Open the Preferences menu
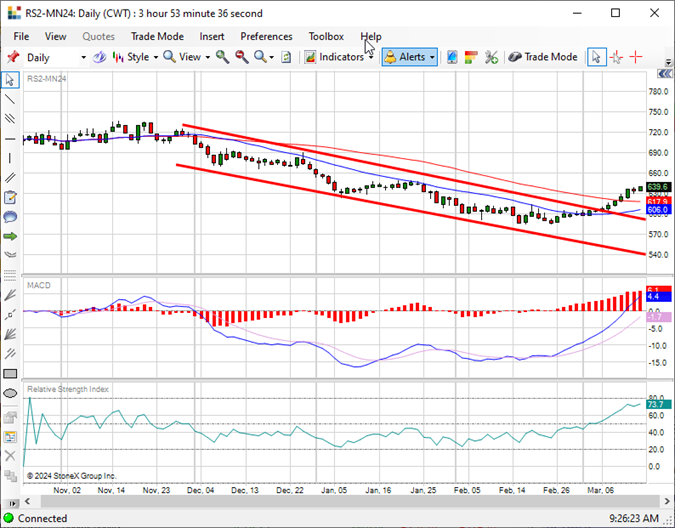 (266, 37)
